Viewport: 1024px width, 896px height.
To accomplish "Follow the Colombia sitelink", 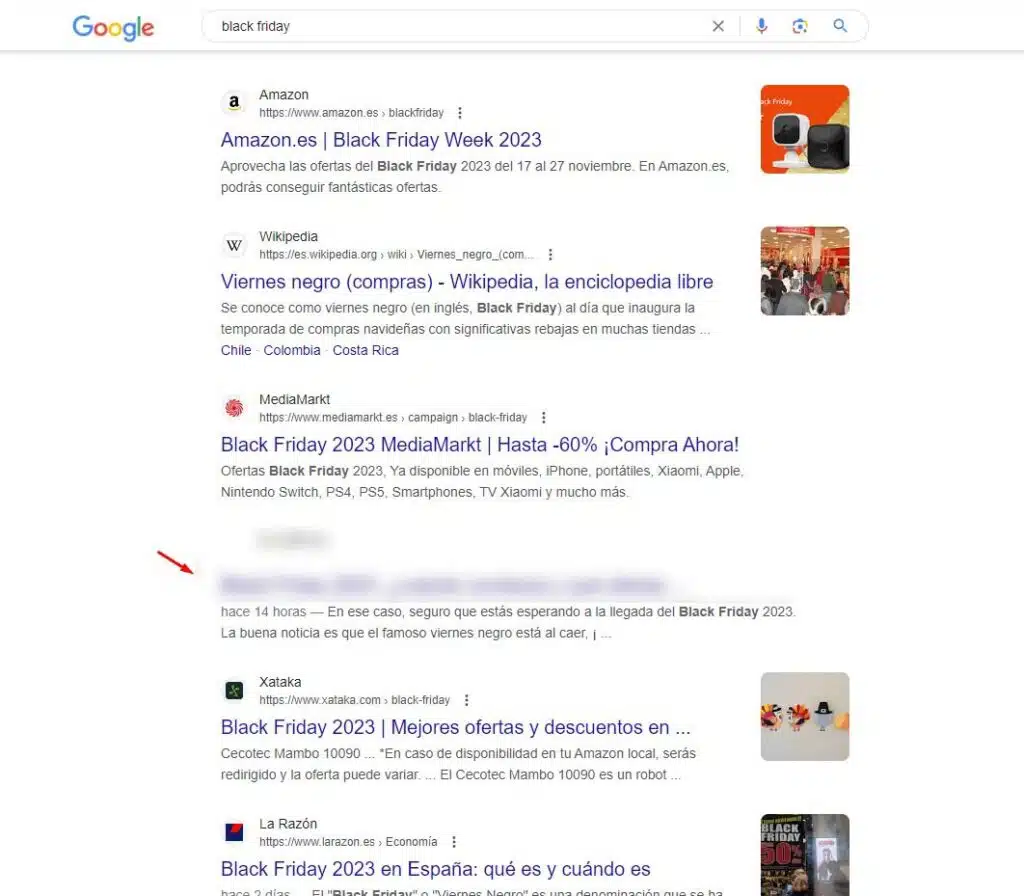I will [292, 350].
